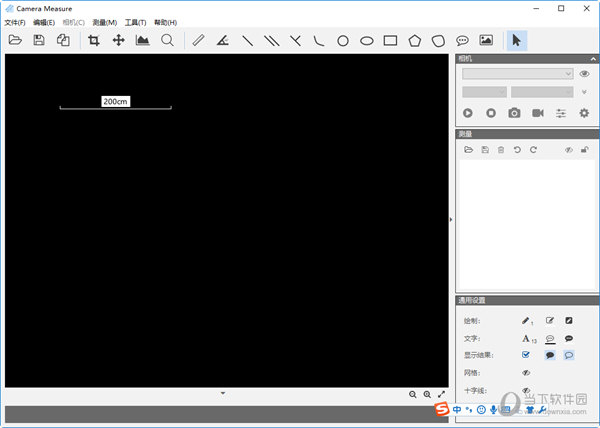The height and width of the screenshot is (428, 600).
Task: Select the Move pan tool
Action: point(118,40)
